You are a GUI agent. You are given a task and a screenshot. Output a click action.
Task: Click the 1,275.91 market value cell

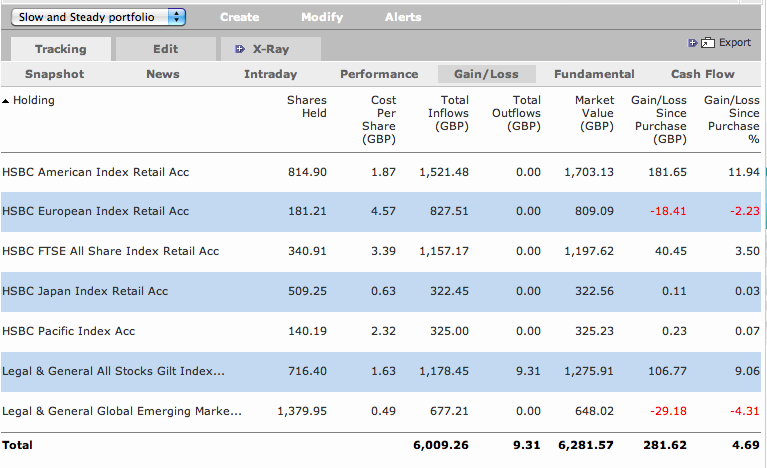coord(589,371)
